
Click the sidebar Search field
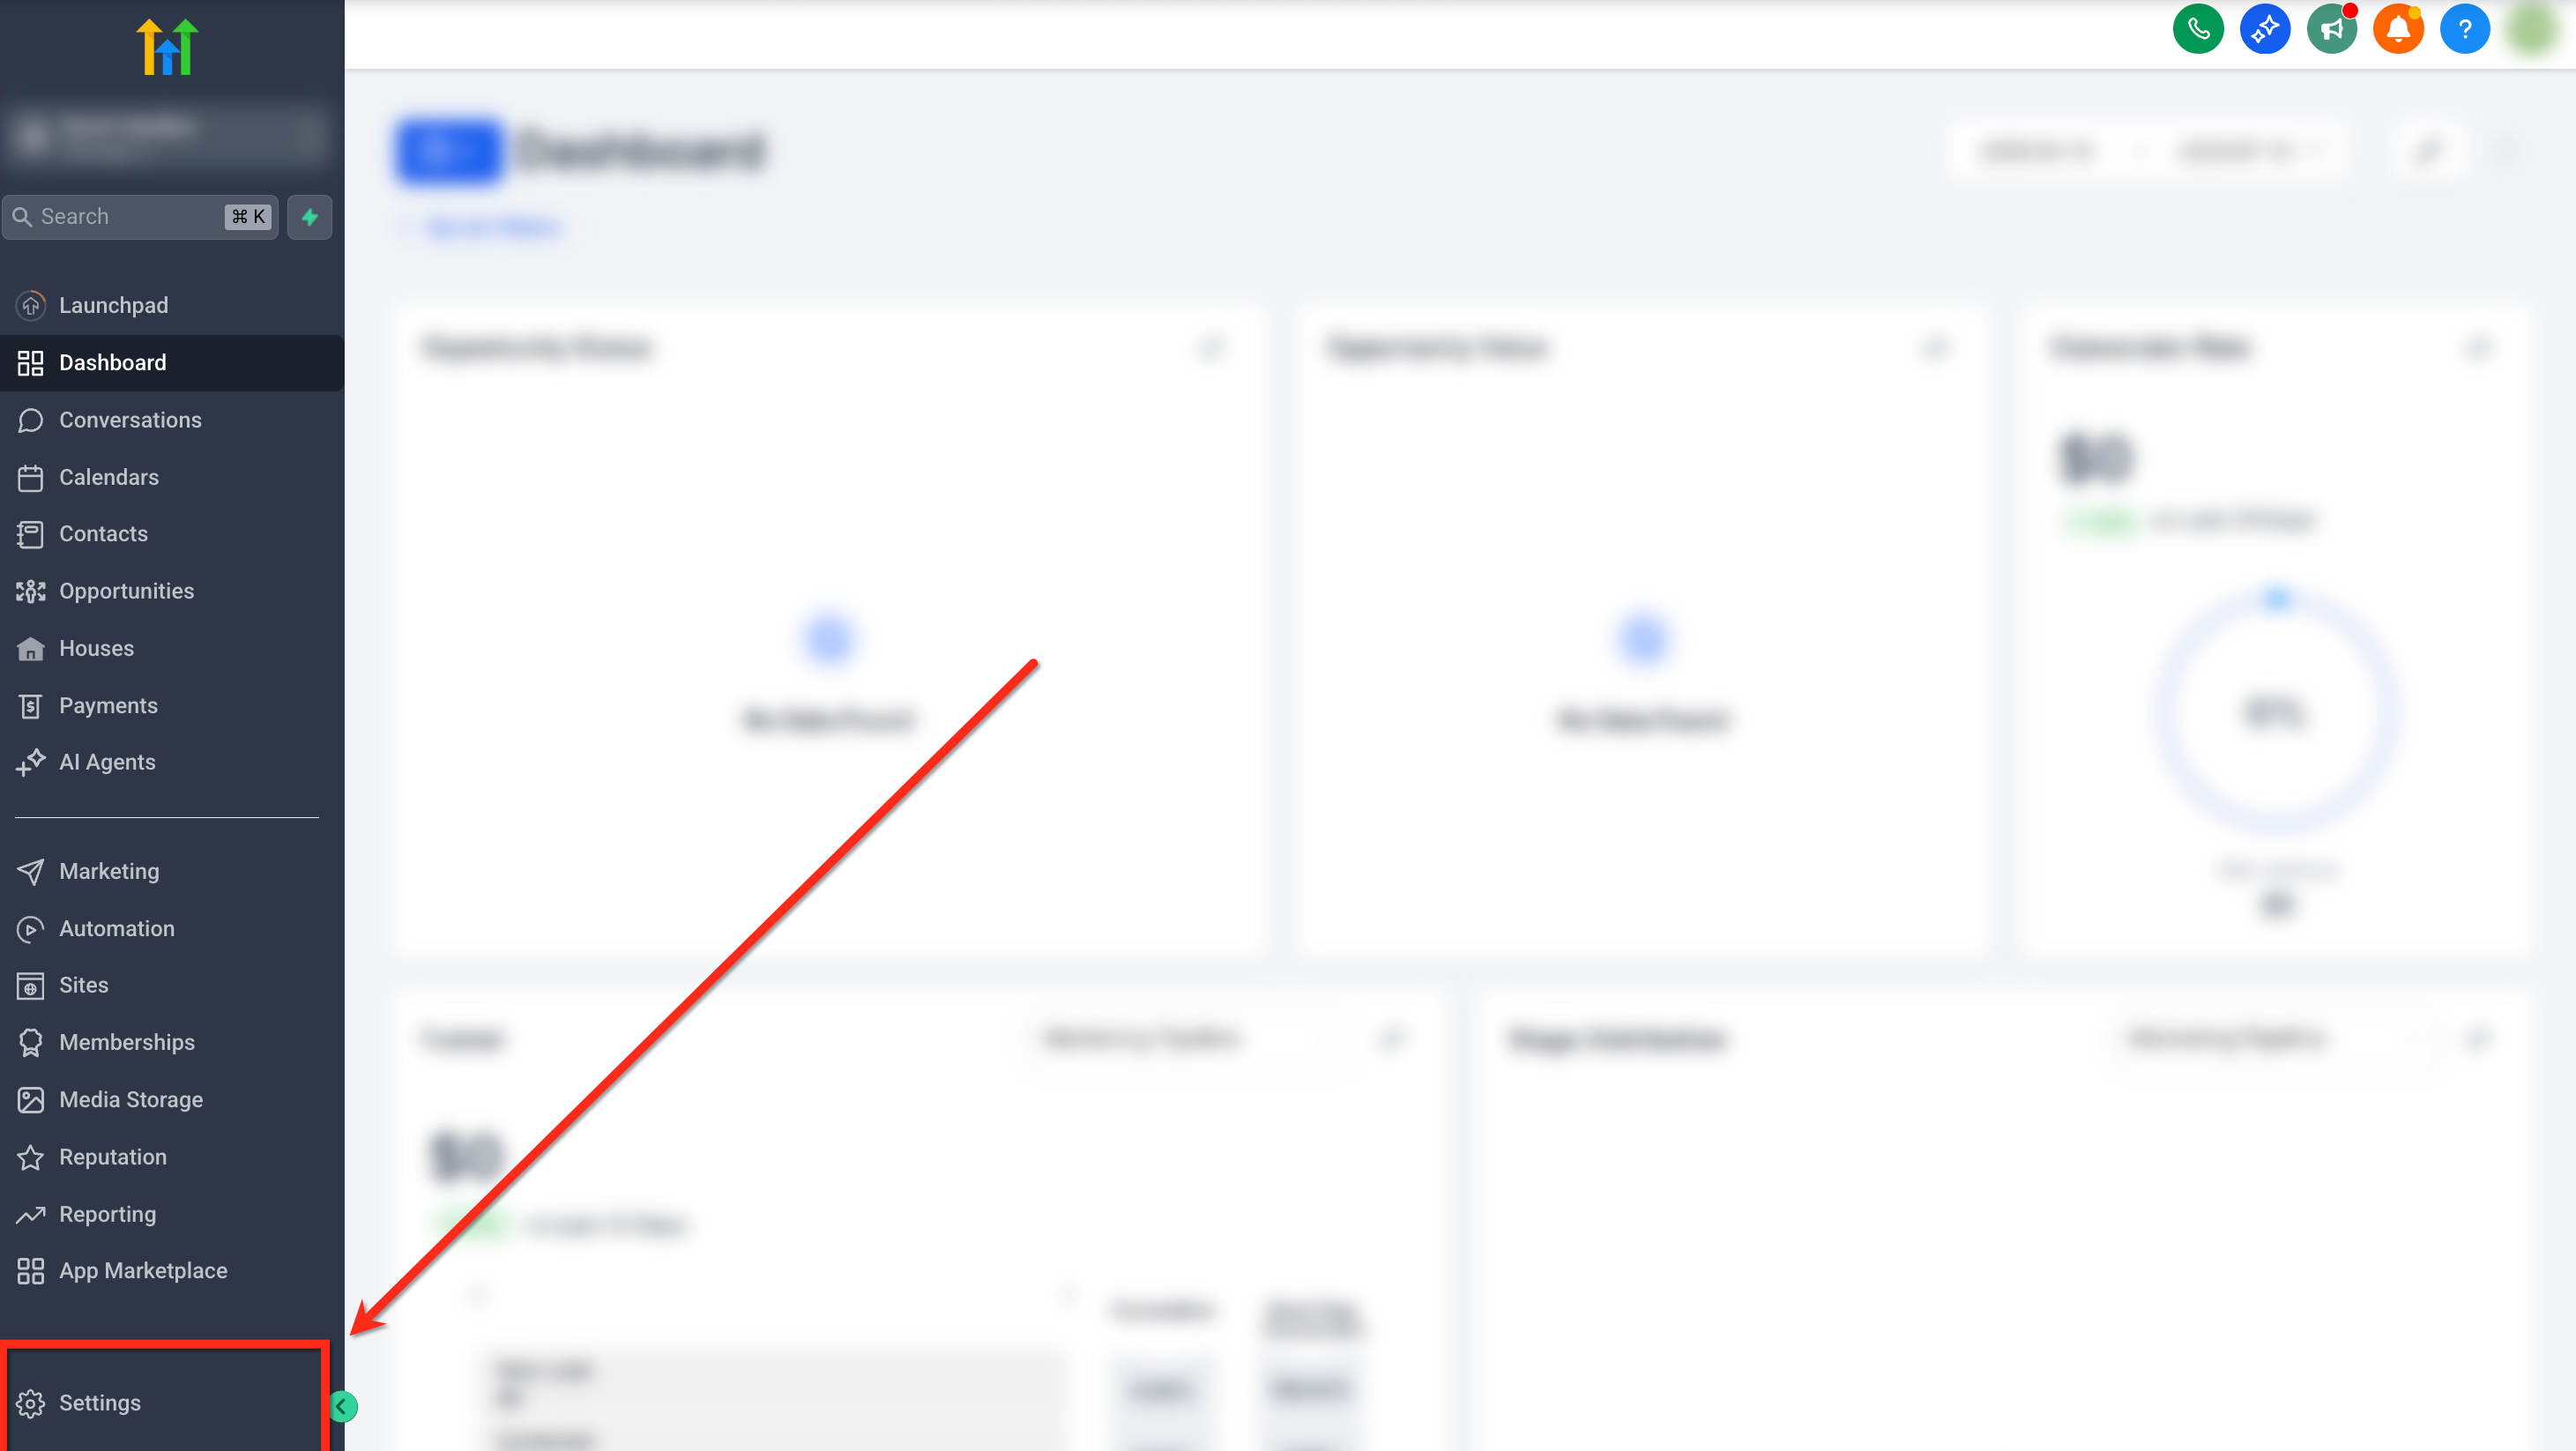coord(140,217)
